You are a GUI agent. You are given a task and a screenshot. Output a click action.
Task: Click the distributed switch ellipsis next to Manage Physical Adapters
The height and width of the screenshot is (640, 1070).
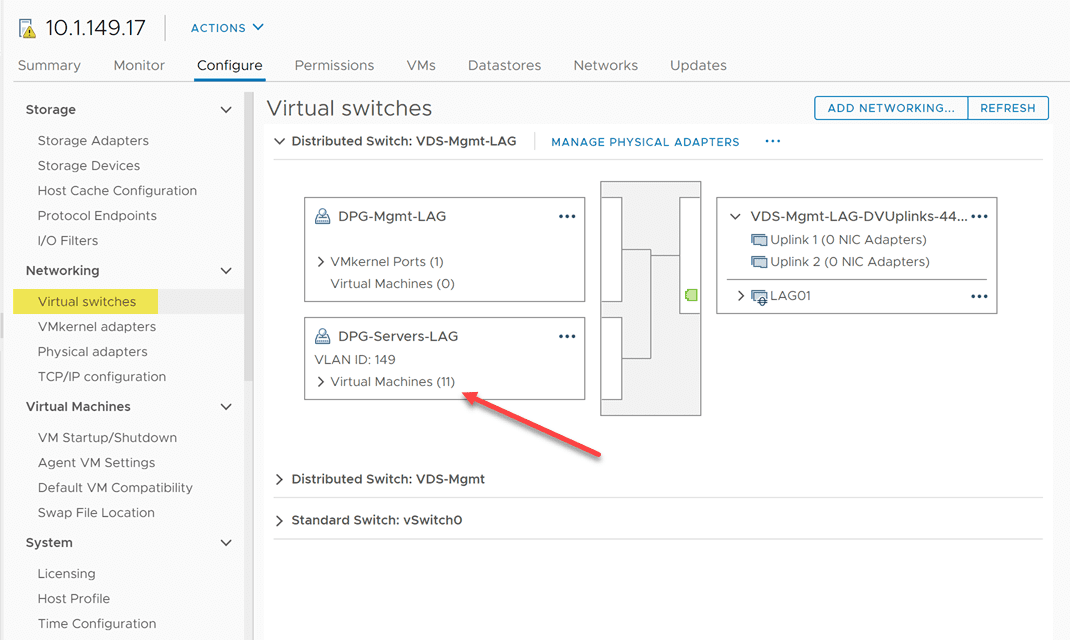pyautogui.click(x=772, y=141)
